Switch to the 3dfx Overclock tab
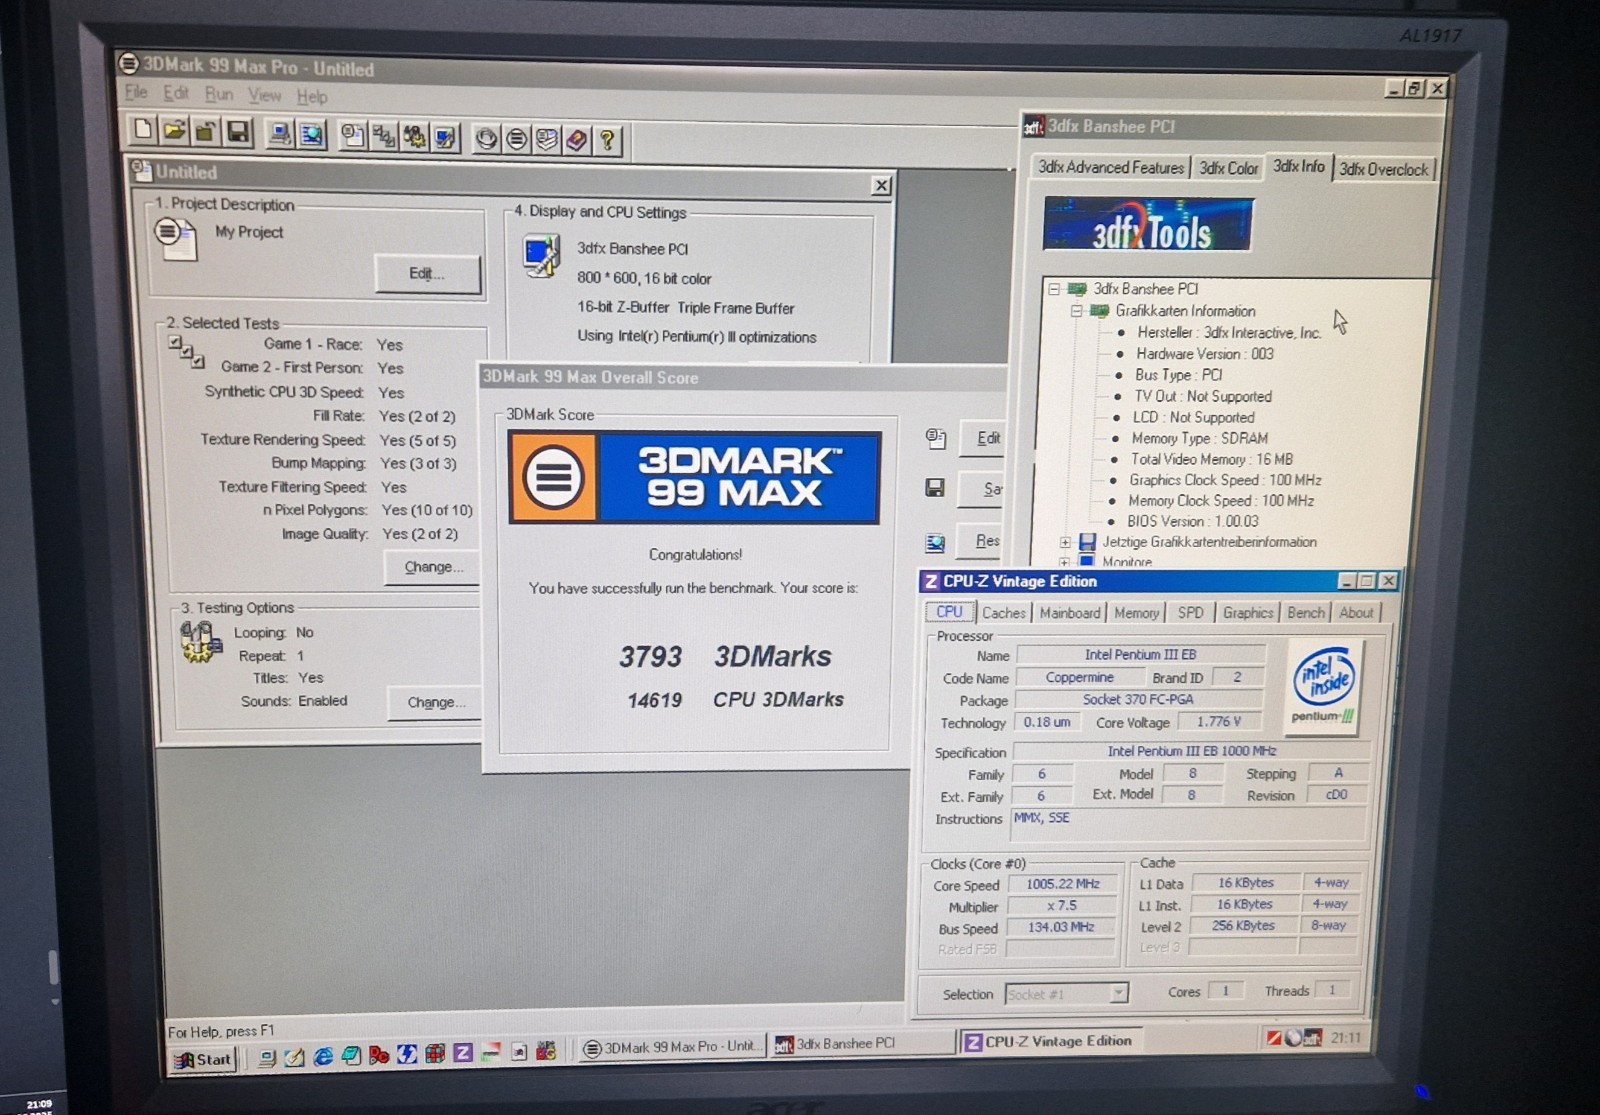1600x1115 pixels. click(x=1384, y=169)
